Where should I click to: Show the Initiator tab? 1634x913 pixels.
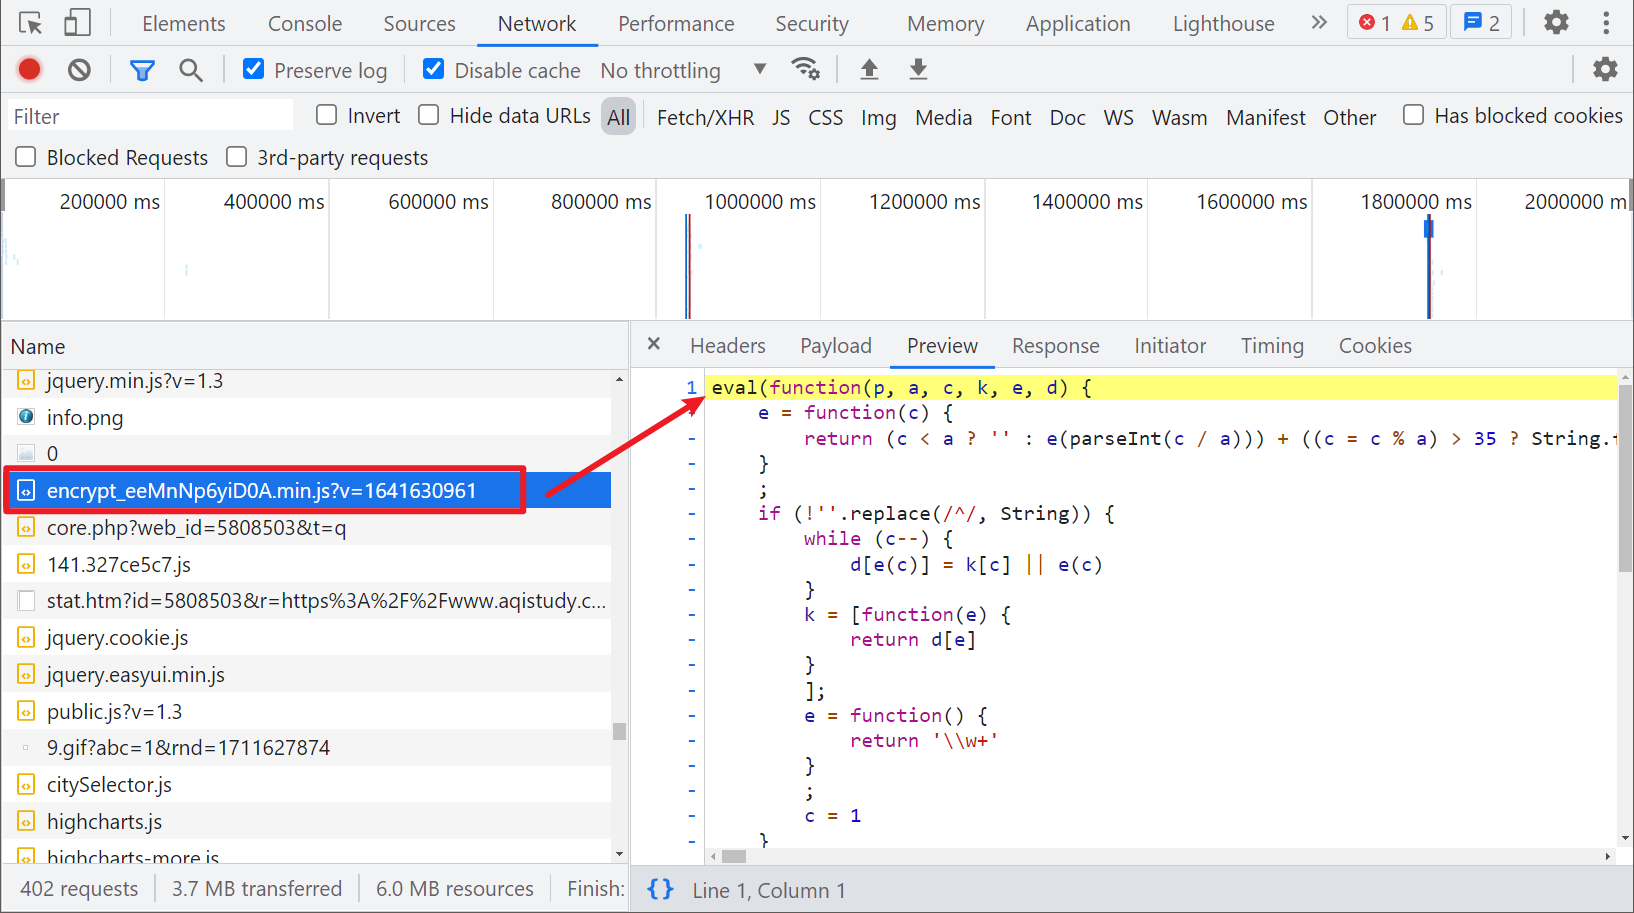[1170, 346]
